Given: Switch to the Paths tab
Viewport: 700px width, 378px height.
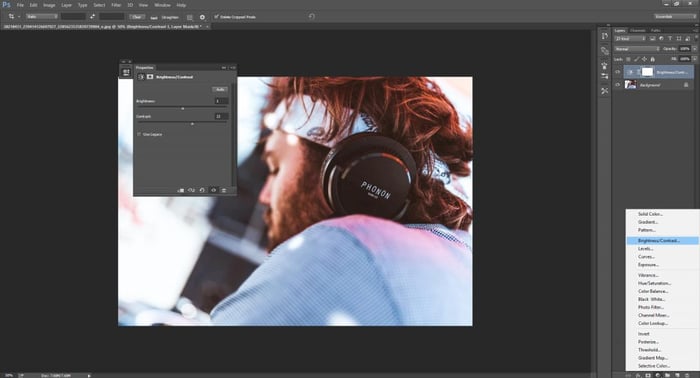Looking at the screenshot, I should pos(655,30).
